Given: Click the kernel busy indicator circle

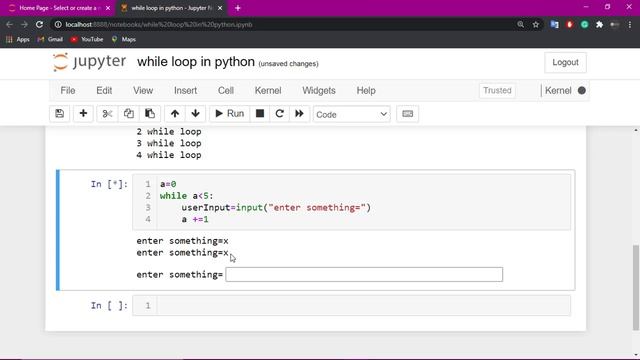Looking at the screenshot, I should 582,91.
